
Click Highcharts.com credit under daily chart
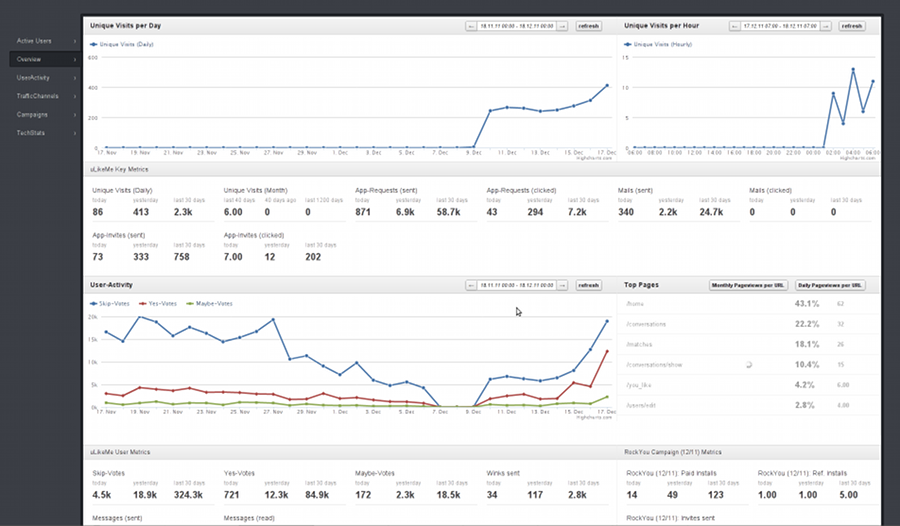(594, 158)
